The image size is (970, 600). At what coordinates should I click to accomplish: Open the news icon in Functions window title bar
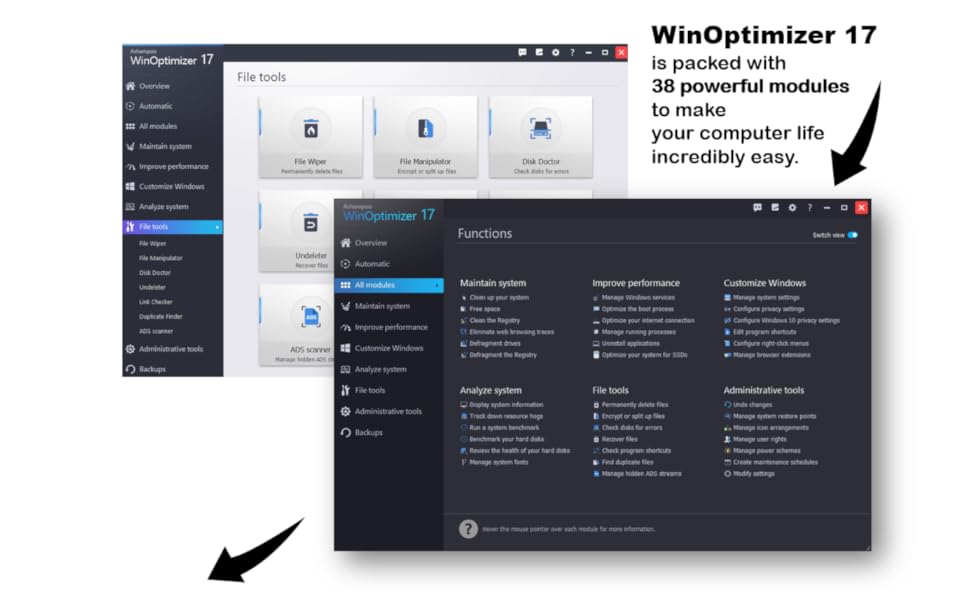(775, 208)
